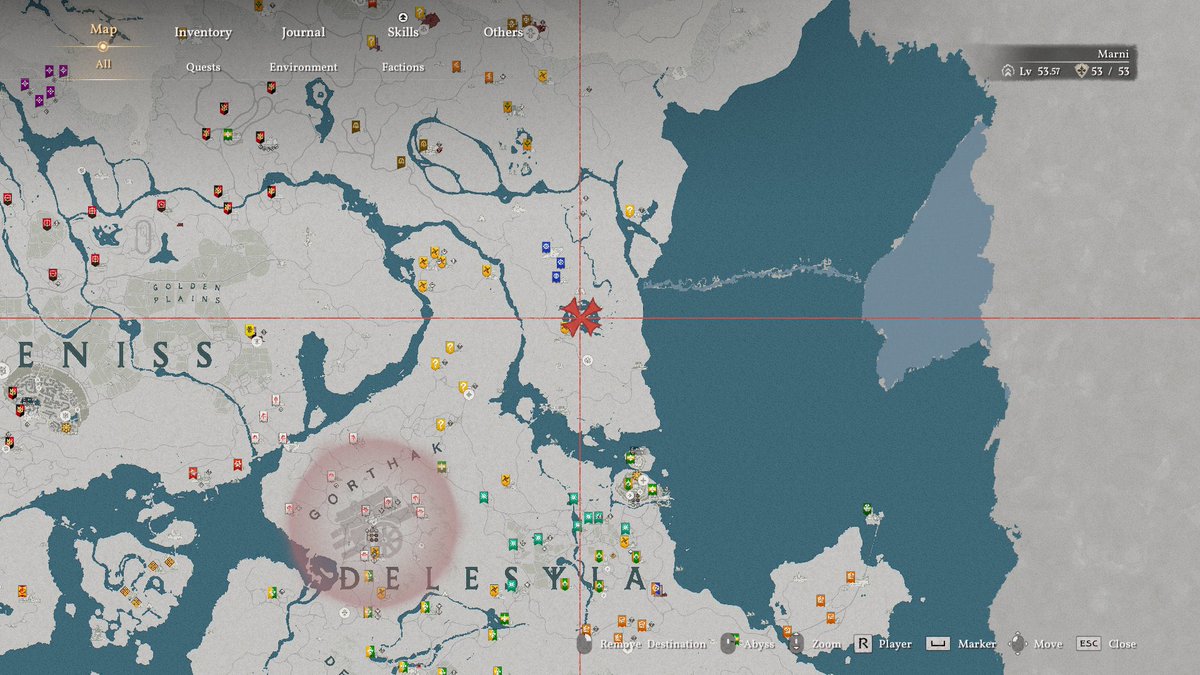
Task: Click yellow question-mark banner beside the eastern lake
Action: pos(629,211)
